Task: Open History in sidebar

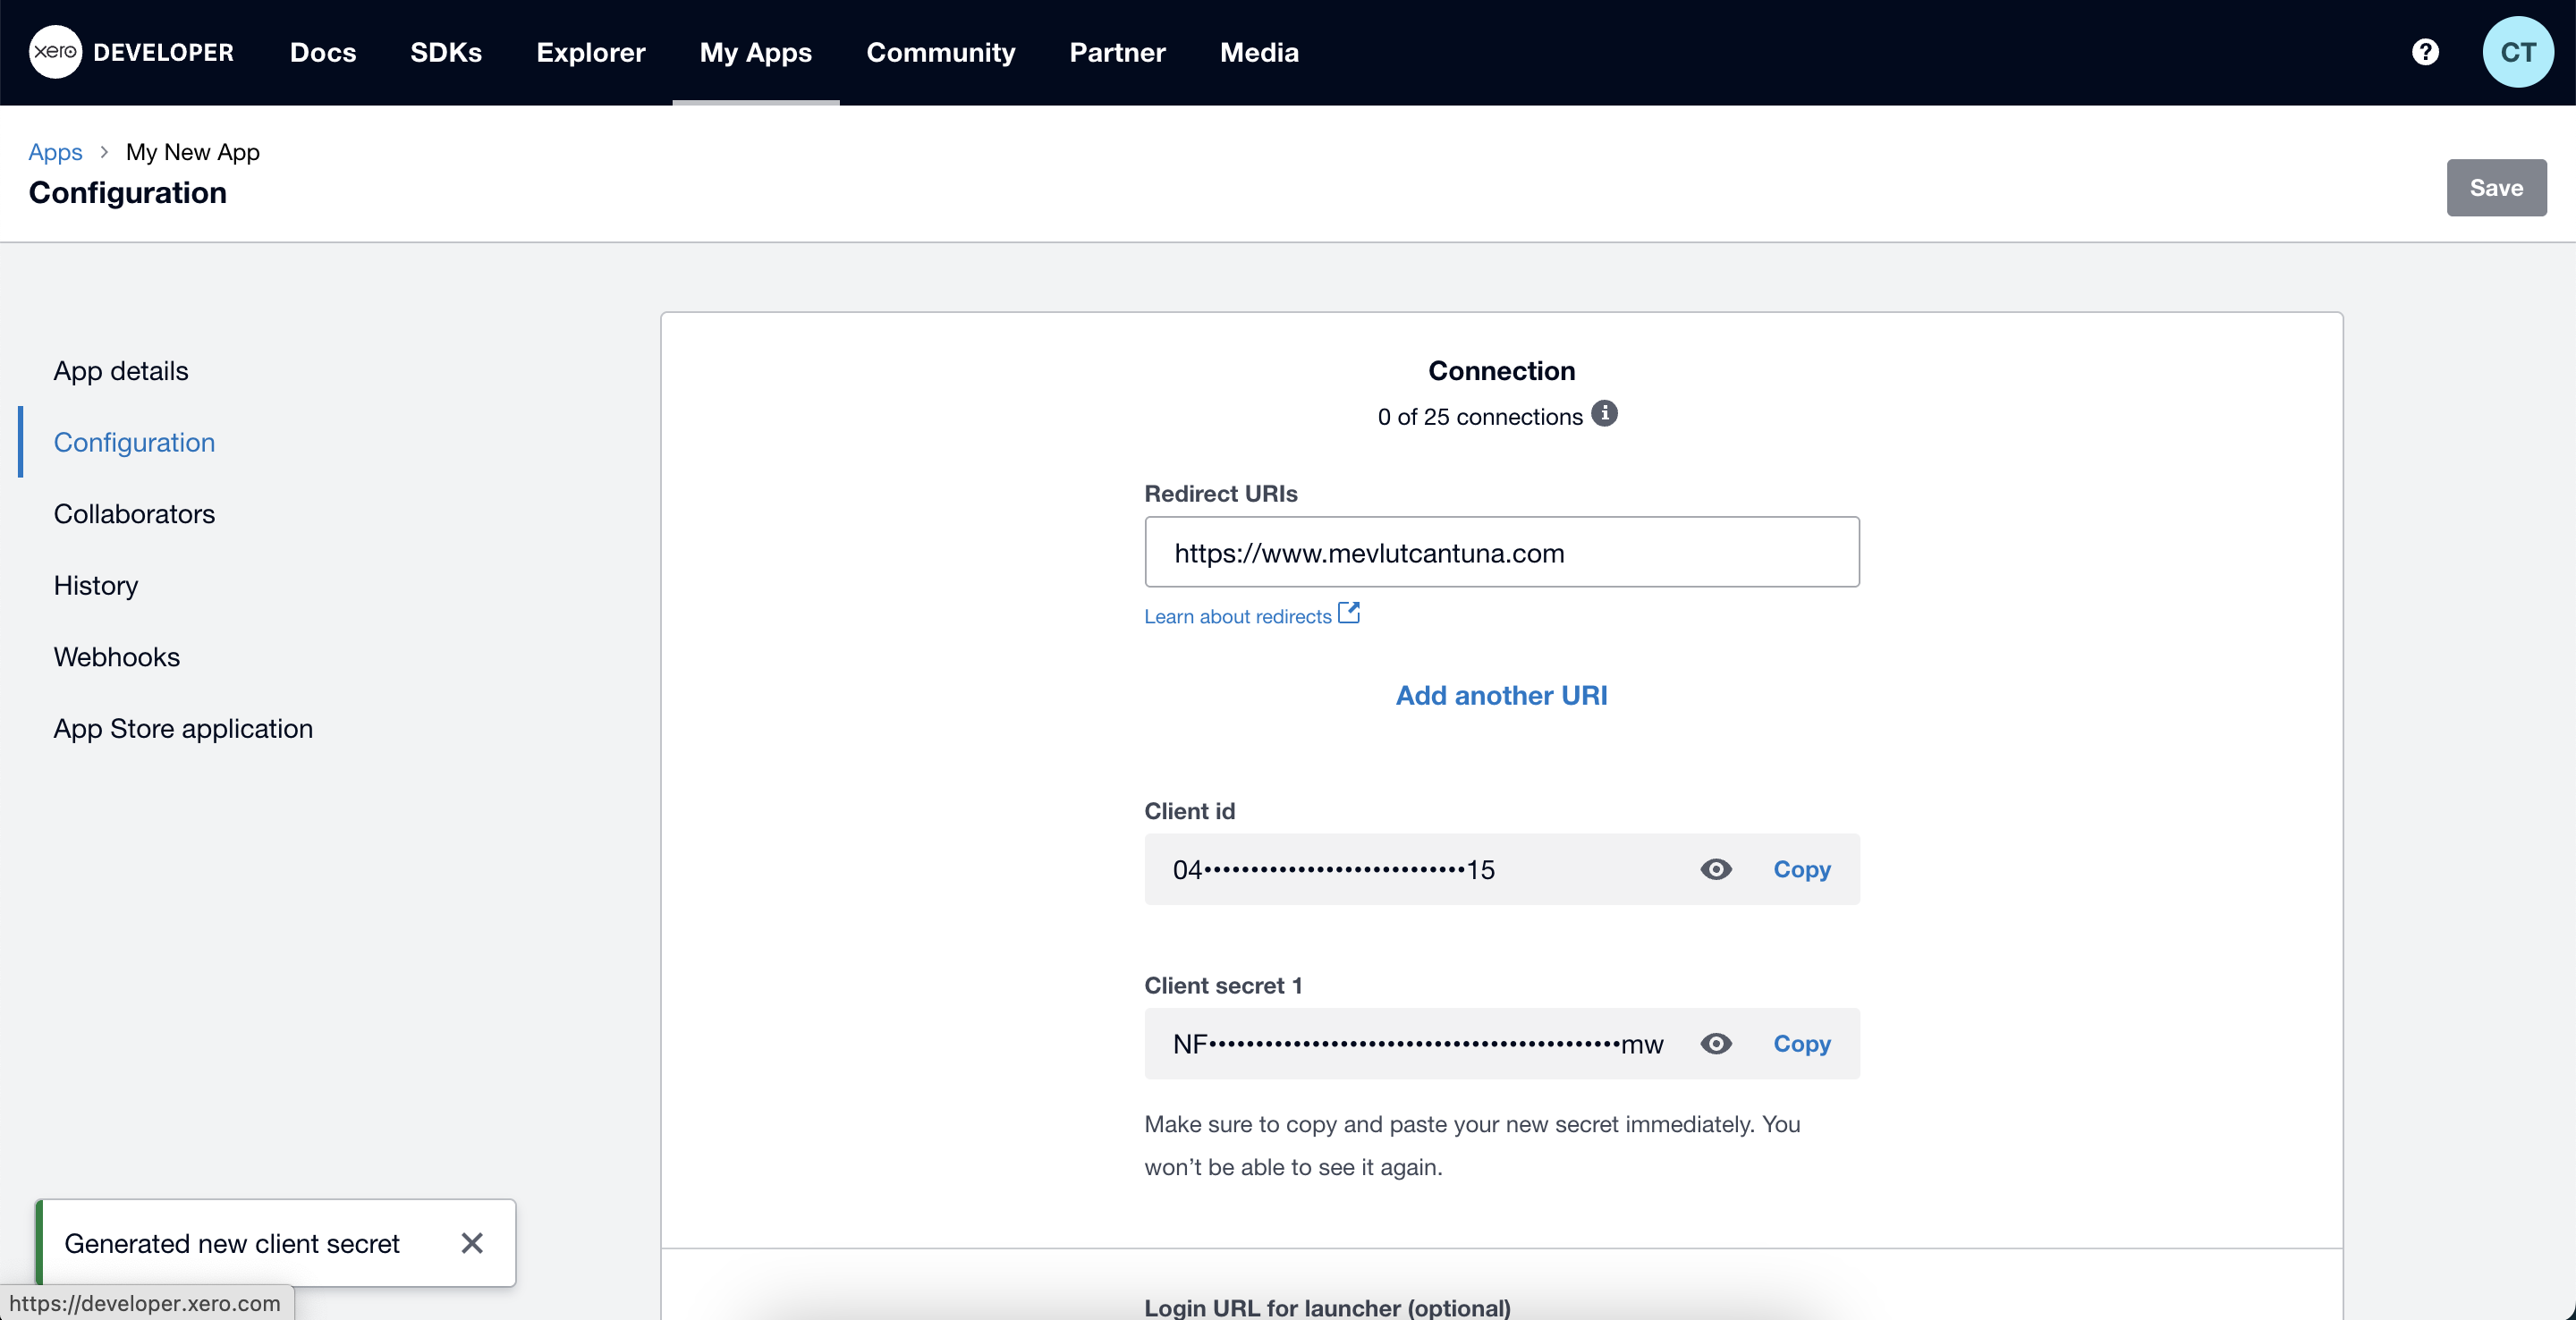Action: 96,585
